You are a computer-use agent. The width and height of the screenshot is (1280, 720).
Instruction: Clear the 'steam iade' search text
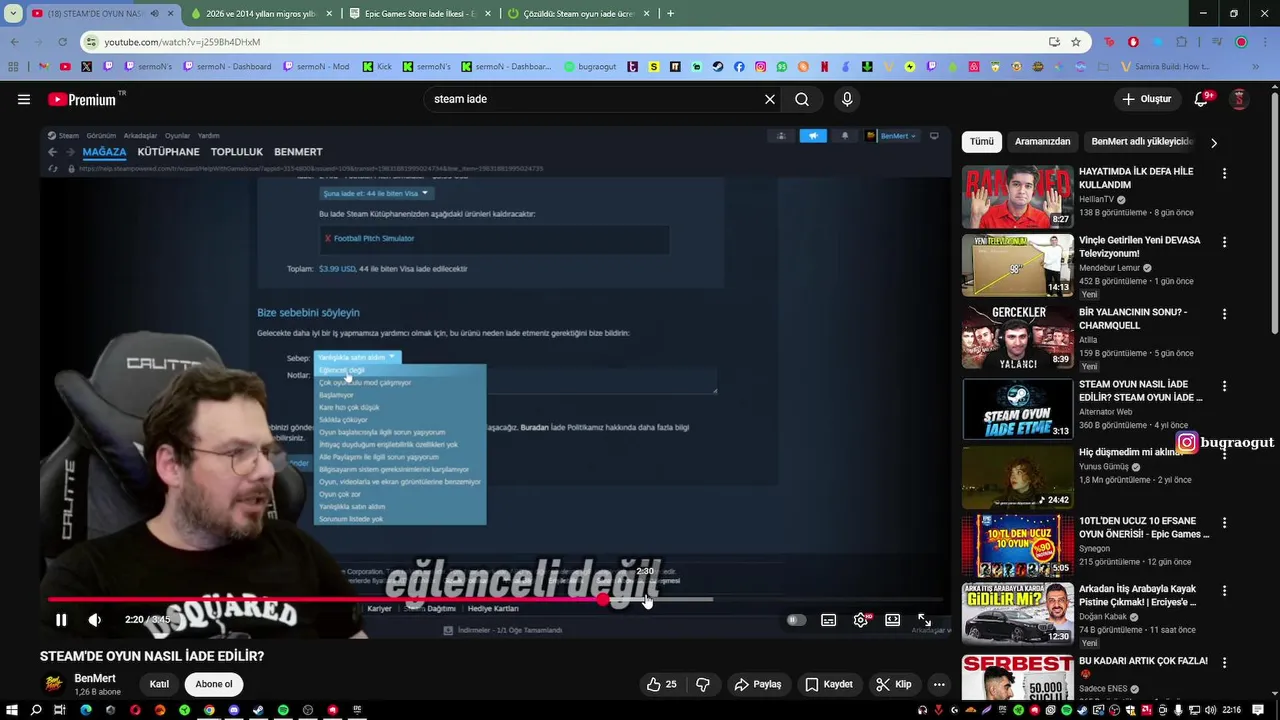coord(770,99)
